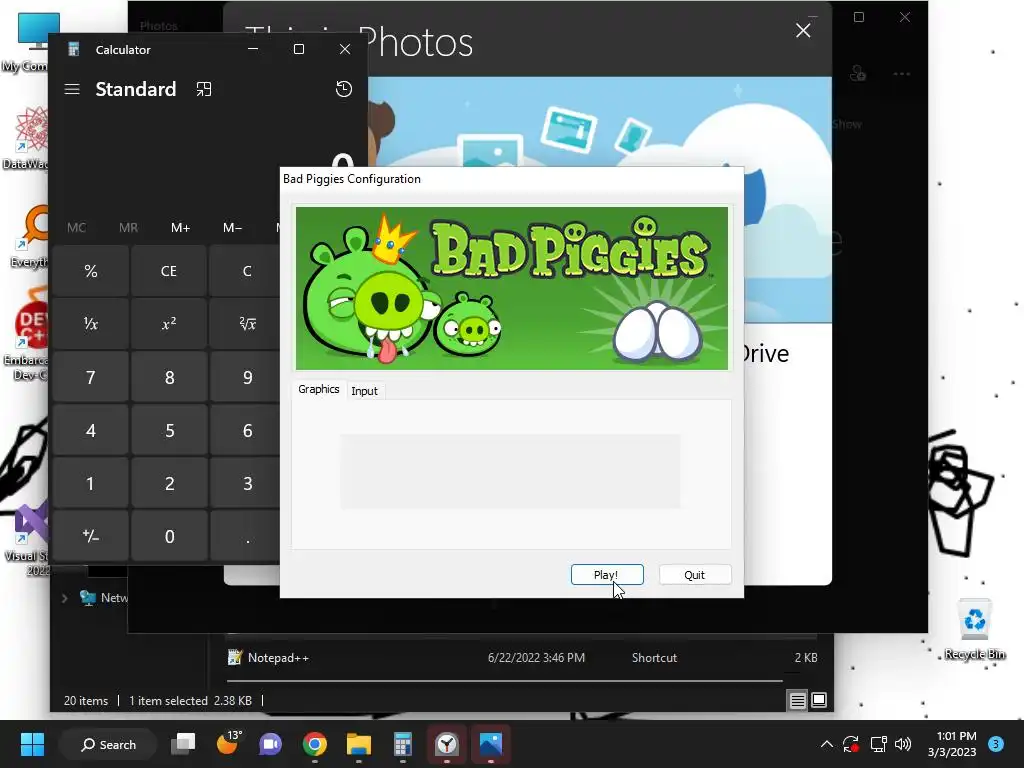The image size is (1024, 768).
Task: Click the sync status tray icon
Action: tap(851, 744)
